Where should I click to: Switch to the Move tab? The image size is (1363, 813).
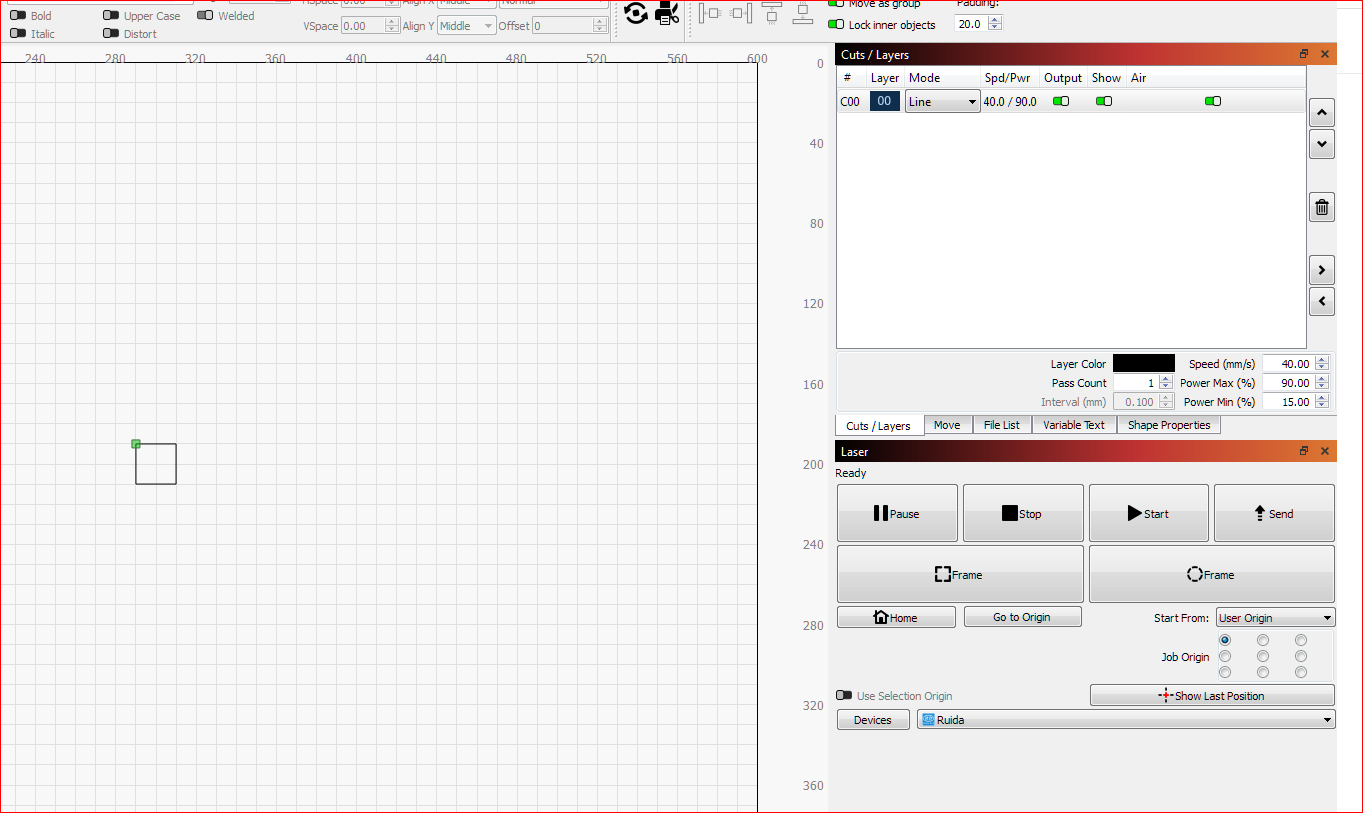[x=946, y=425]
